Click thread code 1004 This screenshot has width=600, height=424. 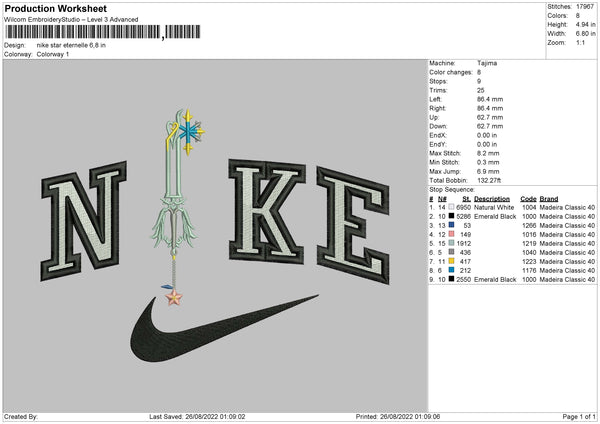point(529,207)
